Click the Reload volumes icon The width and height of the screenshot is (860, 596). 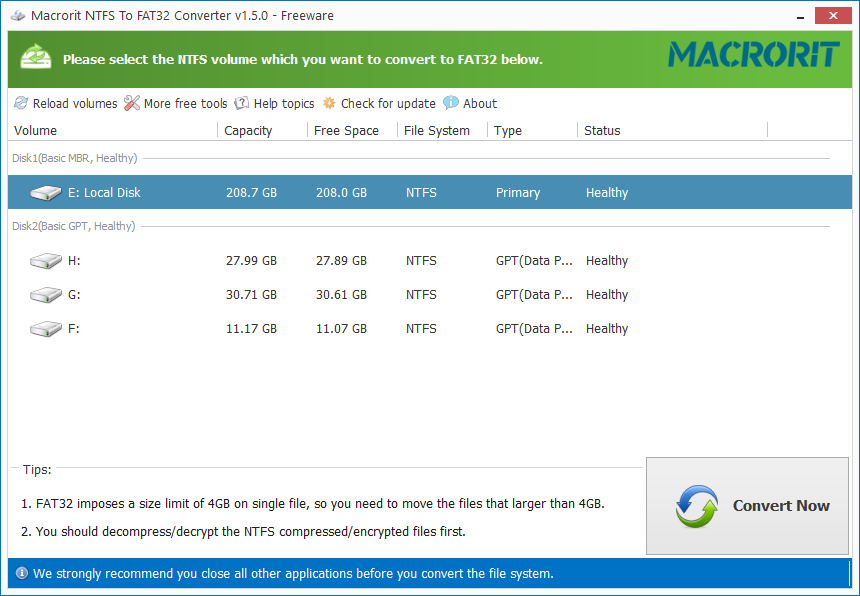20,103
